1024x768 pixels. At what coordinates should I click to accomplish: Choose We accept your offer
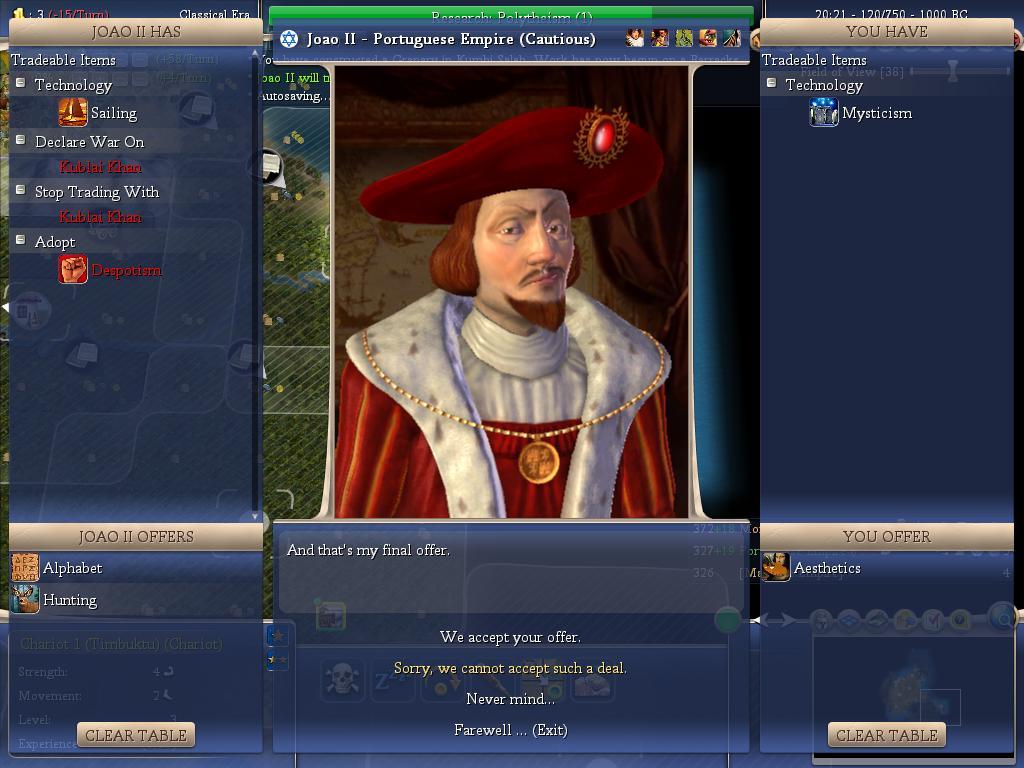tap(510, 637)
